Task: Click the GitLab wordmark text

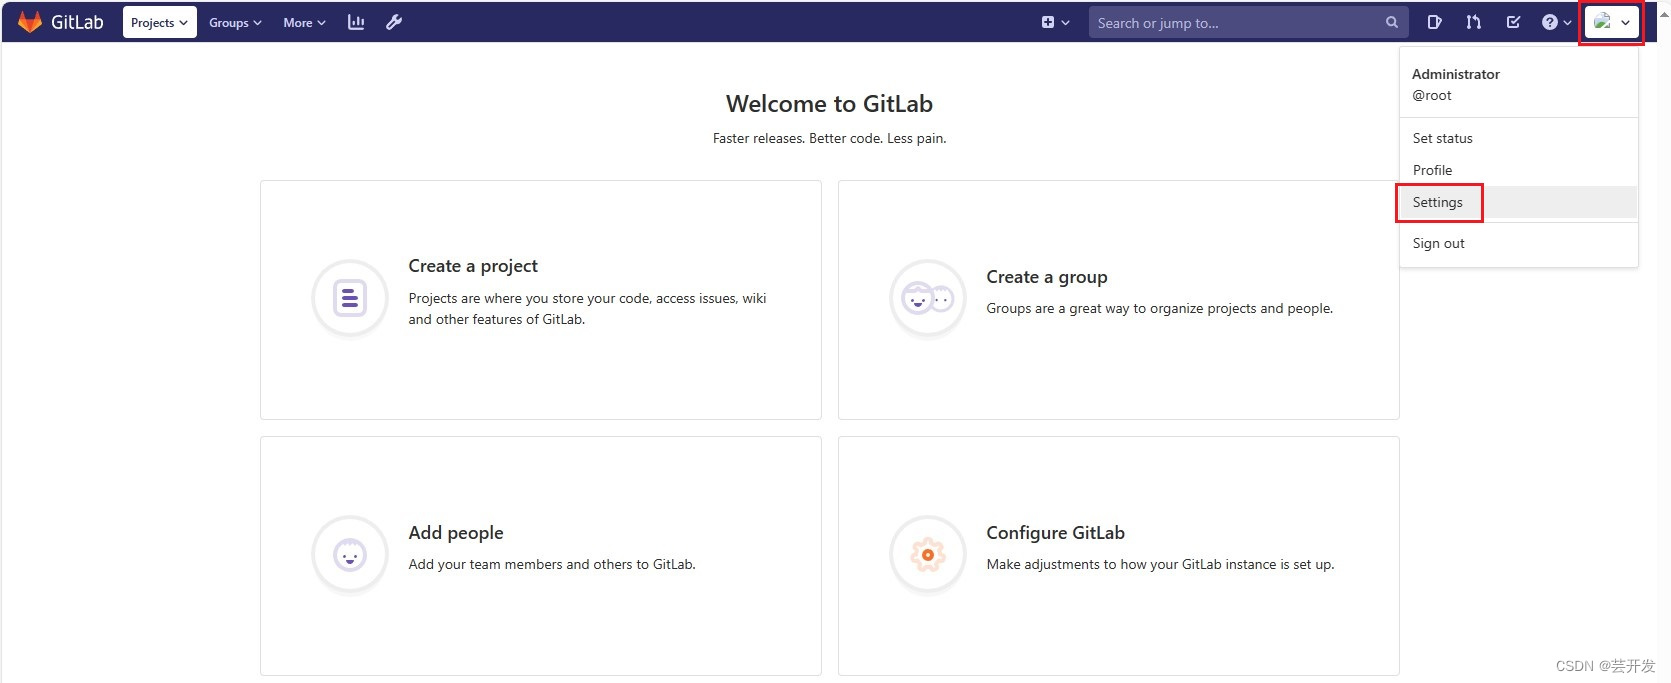Action: click(x=77, y=22)
